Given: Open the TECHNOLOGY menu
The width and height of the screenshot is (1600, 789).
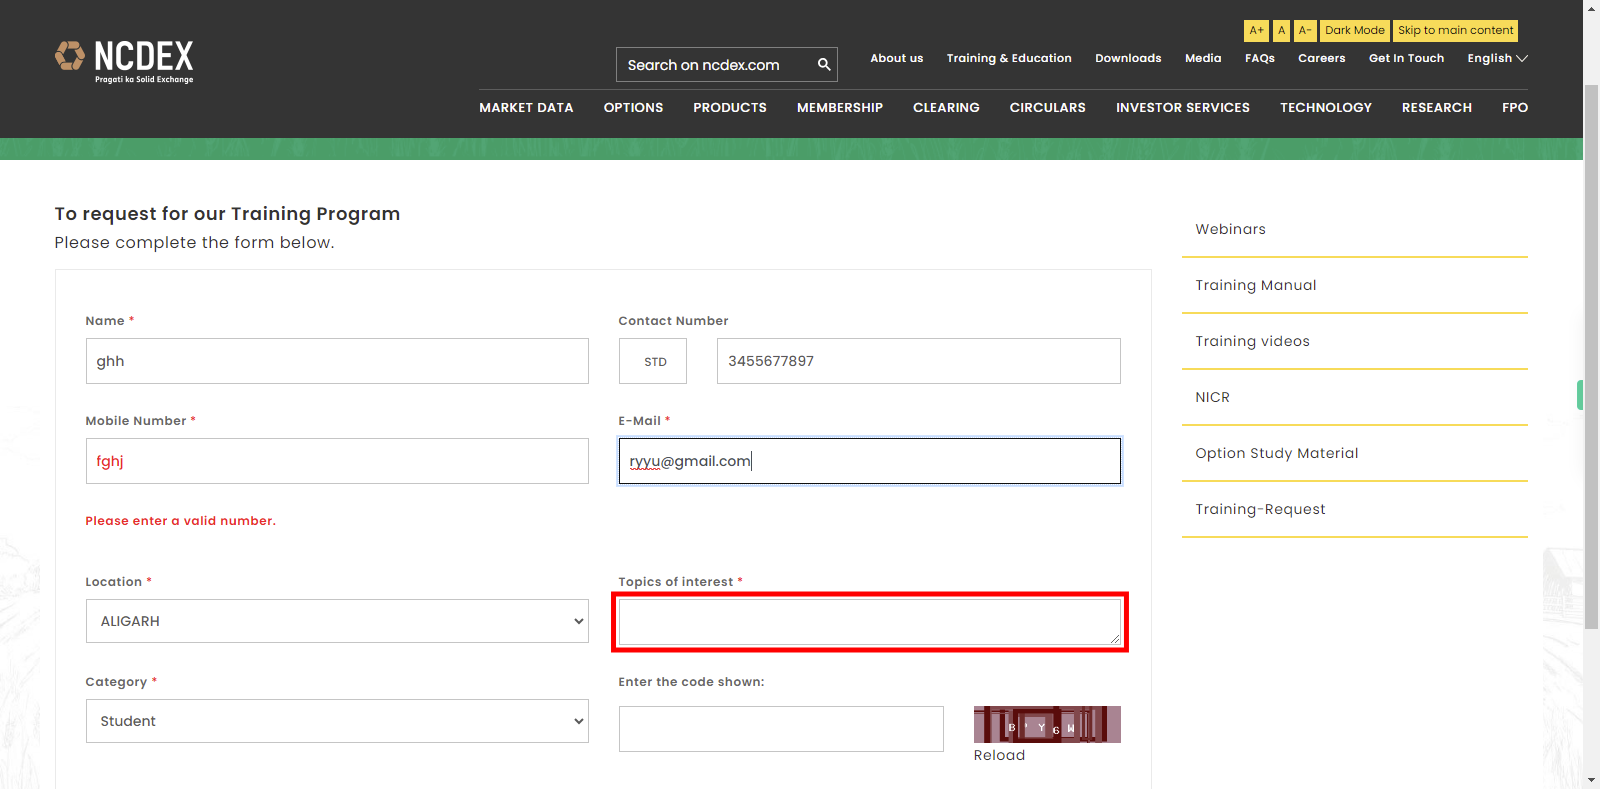Looking at the screenshot, I should click(x=1326, y=107).
